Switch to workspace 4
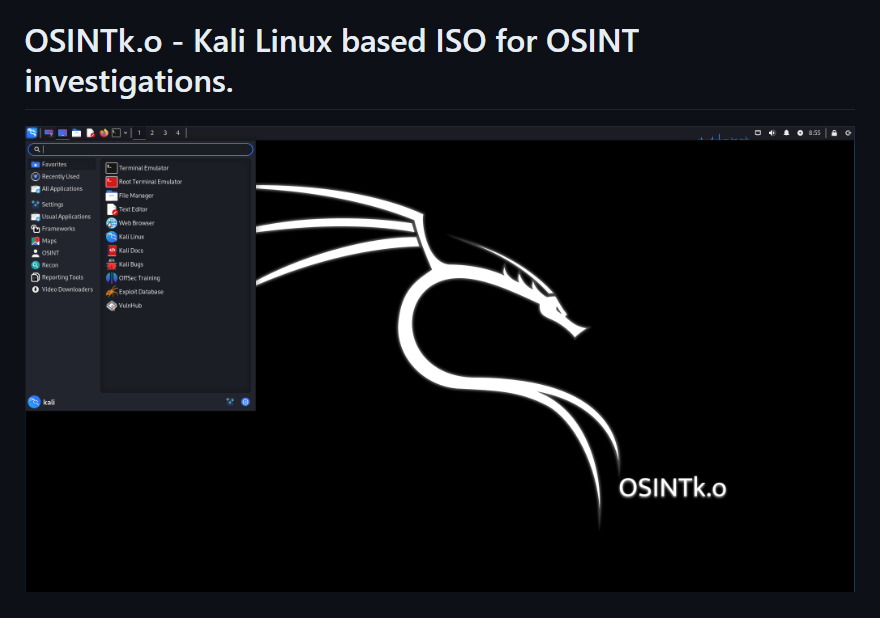 [x=178, y=133]
